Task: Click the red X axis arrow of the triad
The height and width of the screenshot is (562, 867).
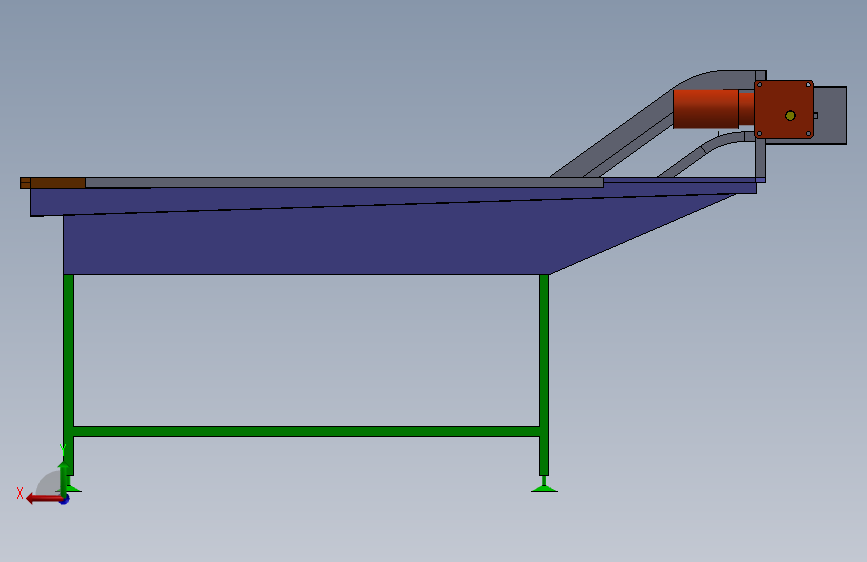Action: [43, 499]
